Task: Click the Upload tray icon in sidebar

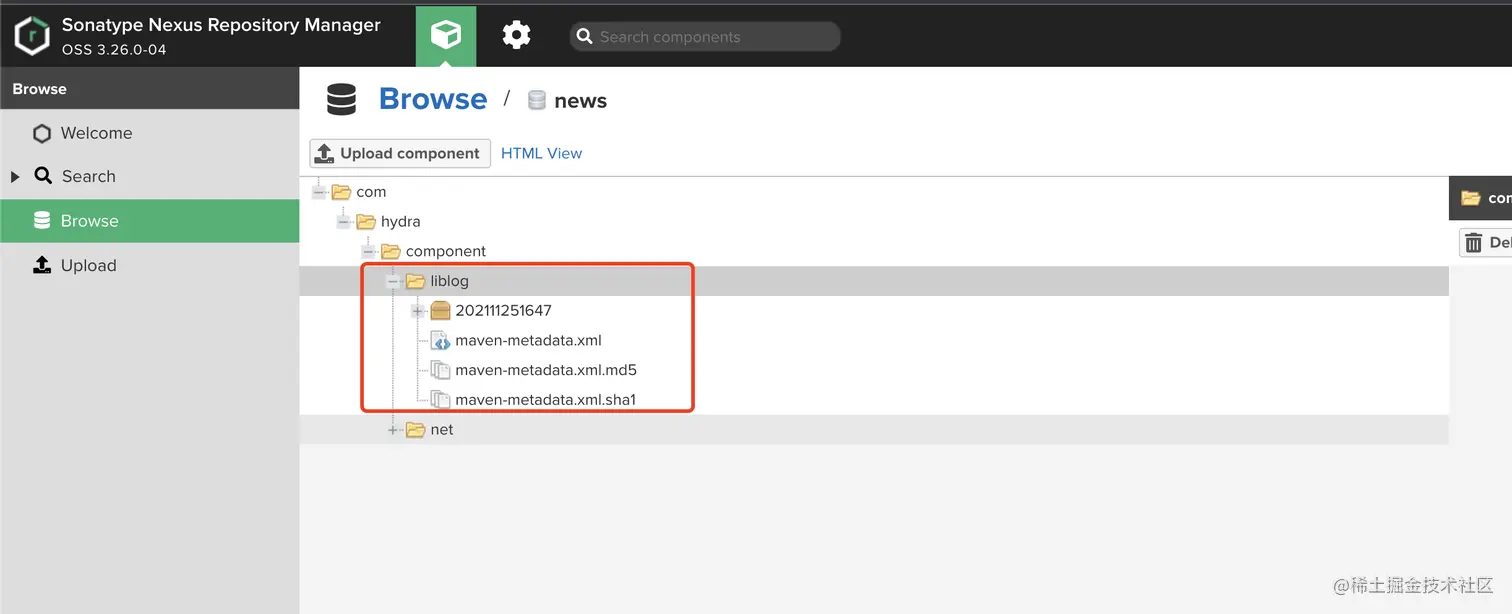Action: (x=42, y=265)
